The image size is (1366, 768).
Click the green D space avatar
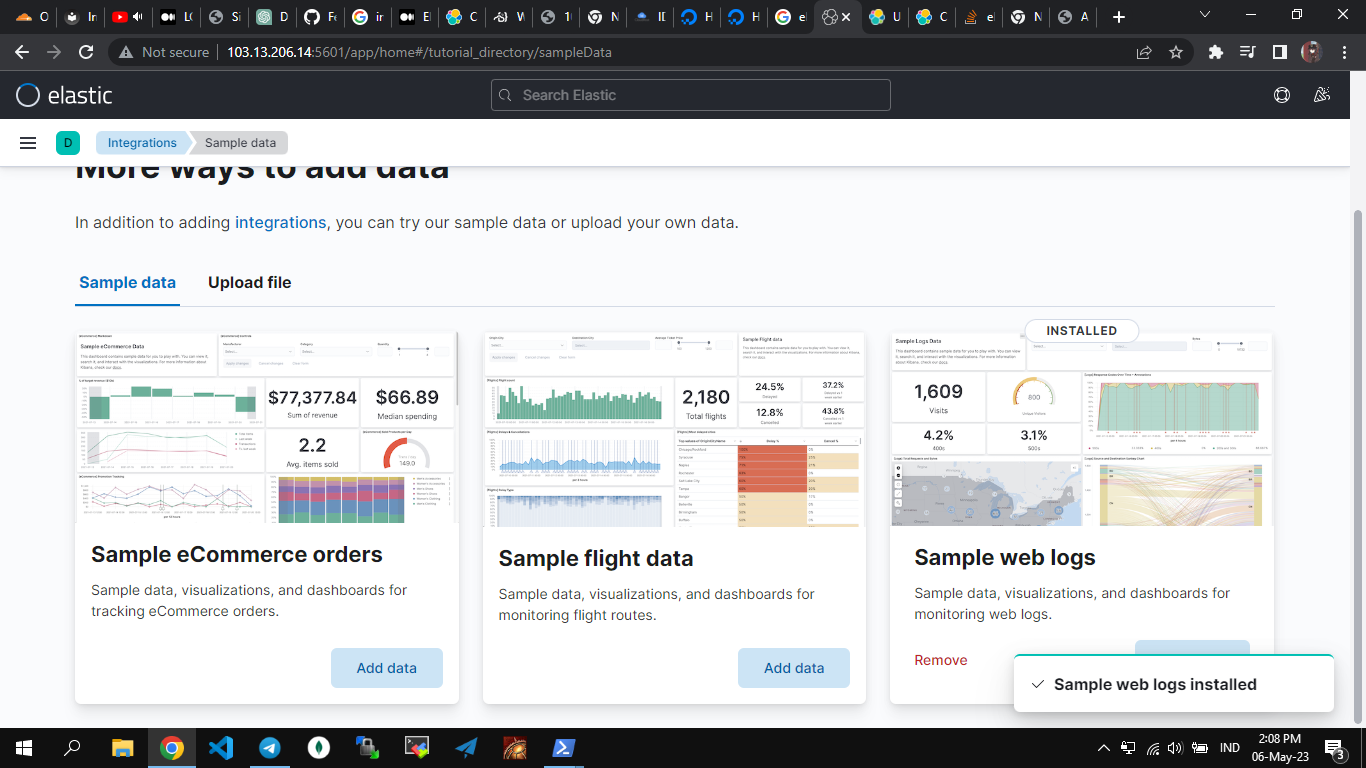click(x=67, y=143)
